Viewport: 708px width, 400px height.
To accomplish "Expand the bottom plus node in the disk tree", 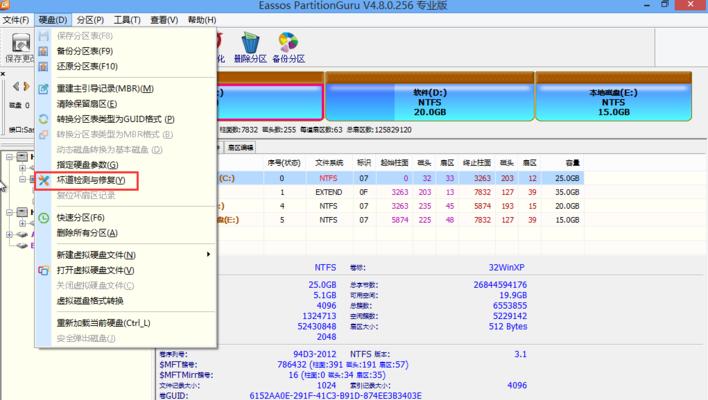I will click(9, 234).
